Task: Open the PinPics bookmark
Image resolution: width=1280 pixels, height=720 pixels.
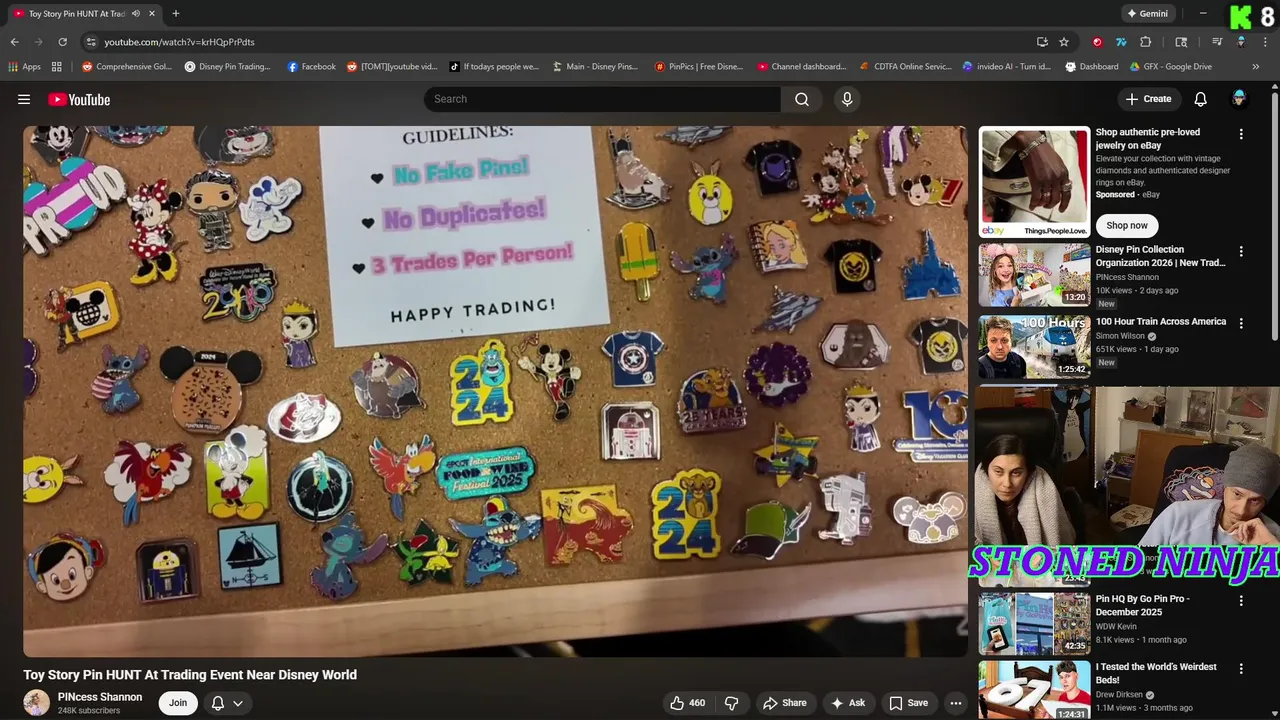Action: (699, 67)
